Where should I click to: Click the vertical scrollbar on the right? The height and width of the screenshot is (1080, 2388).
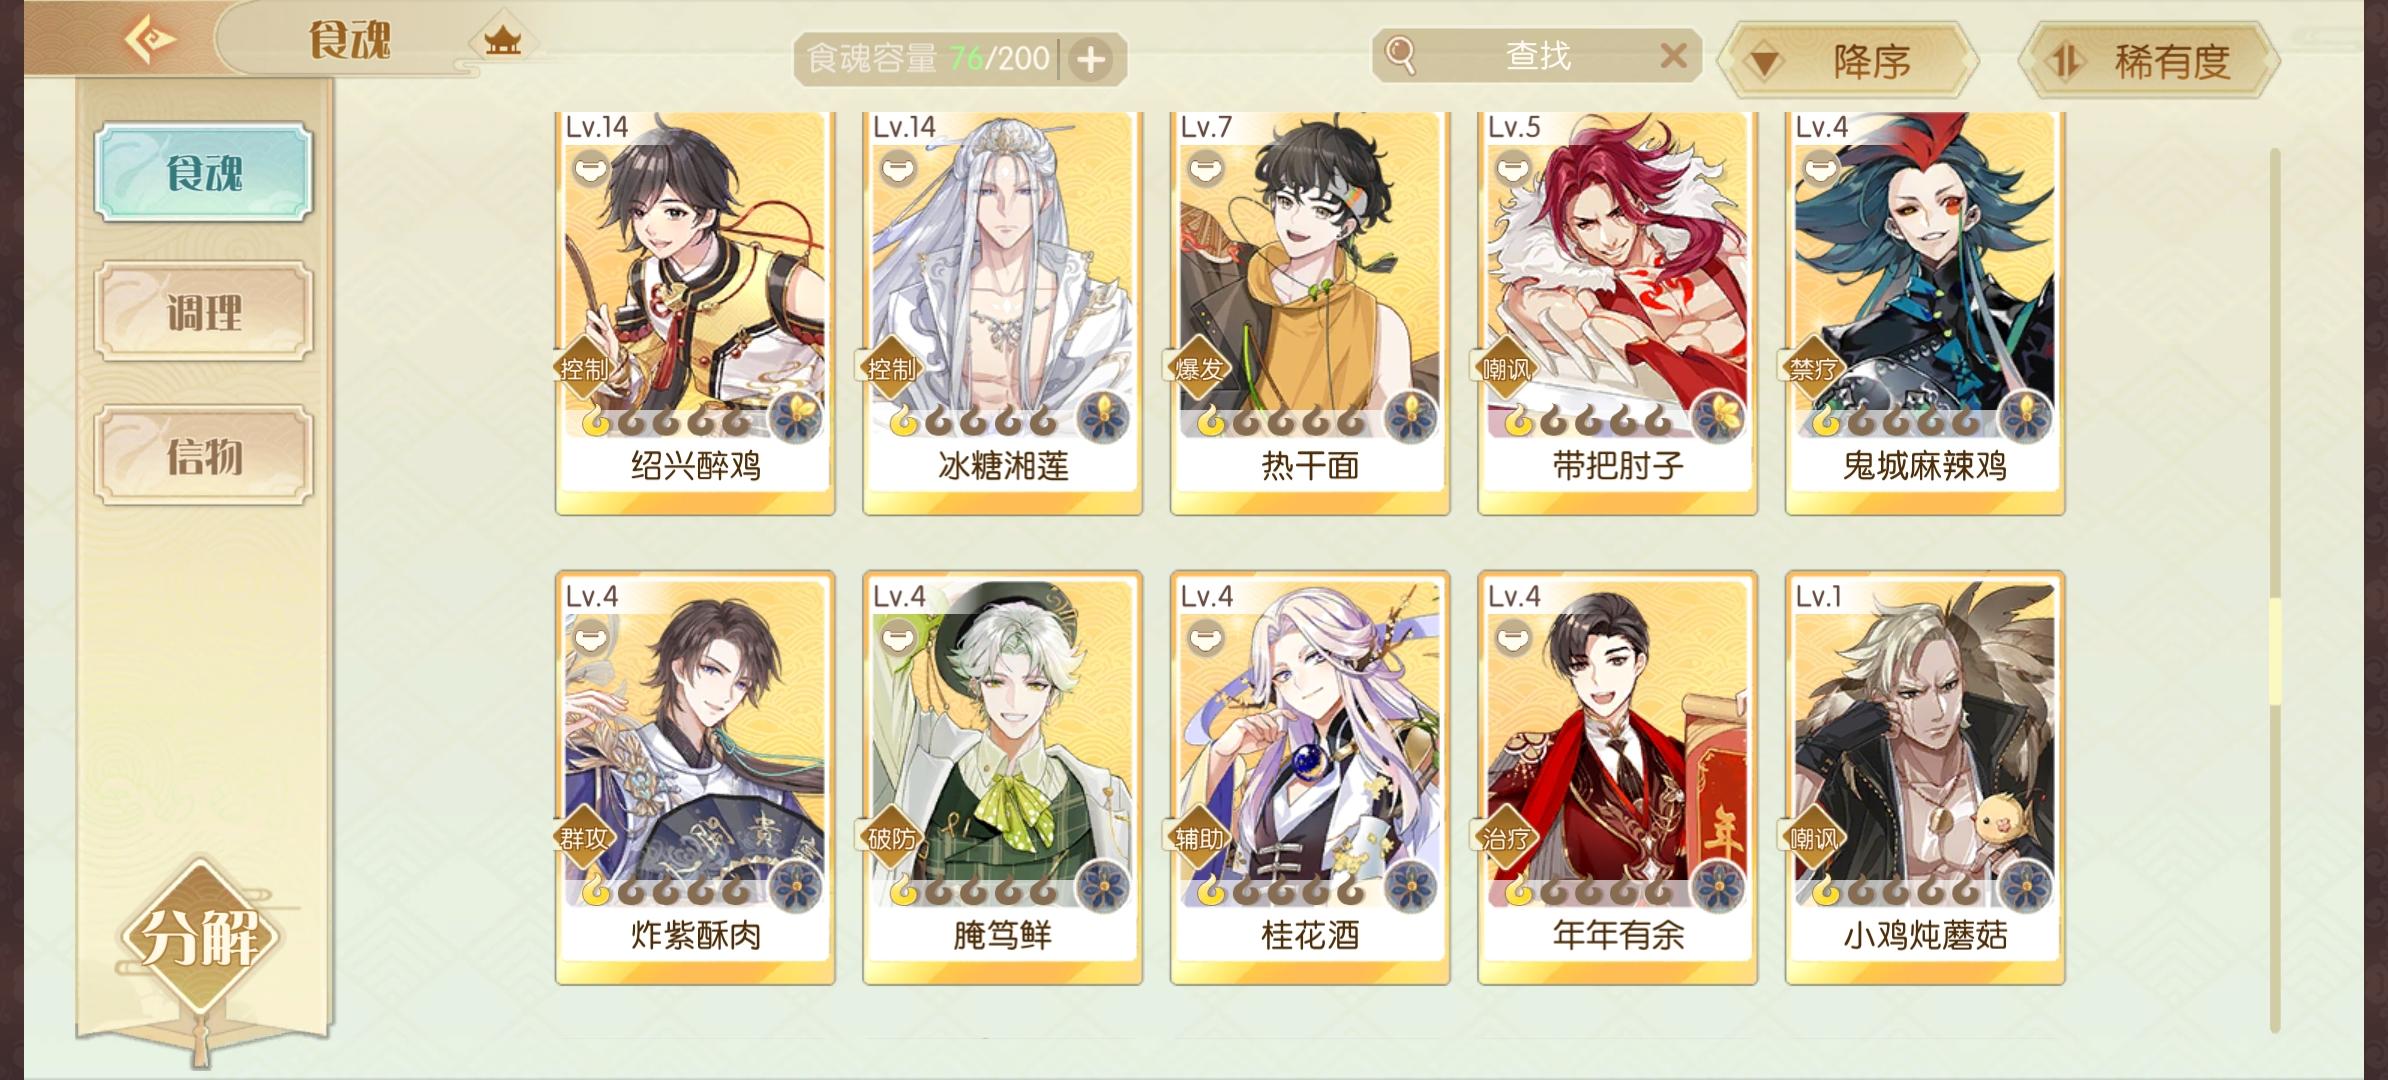click(2275, 590)
